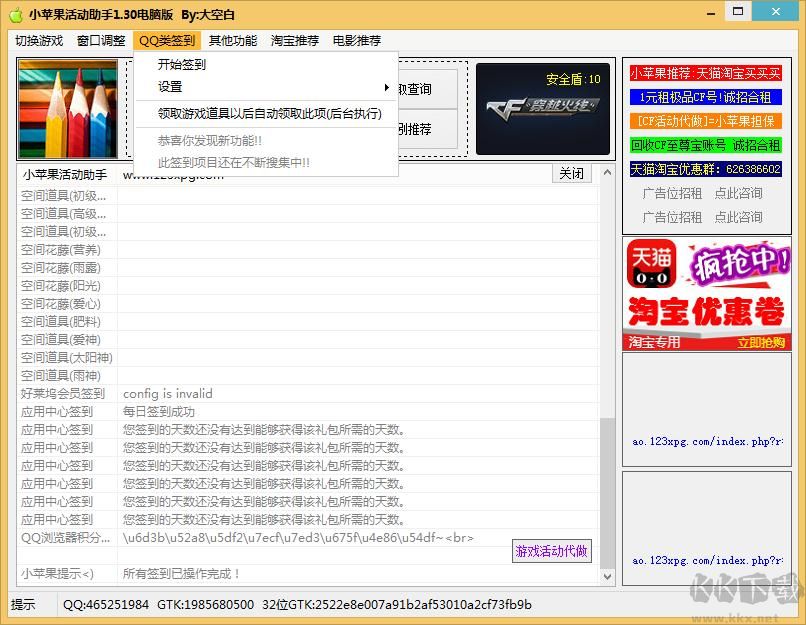Open the 窗口调整 menu
The width and height of the screenshot is (806, 625).
point(101,41)
